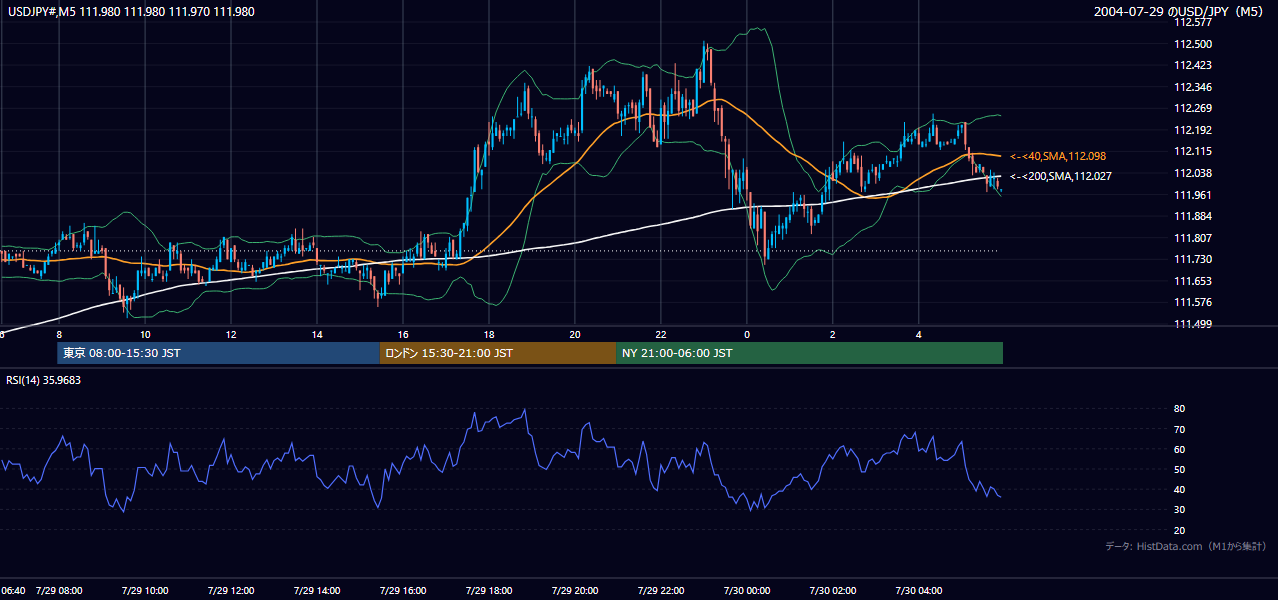This screenshot has height=600, width=1278.
Task: Click price axis value 112.269
Action: pos(1193,109)
